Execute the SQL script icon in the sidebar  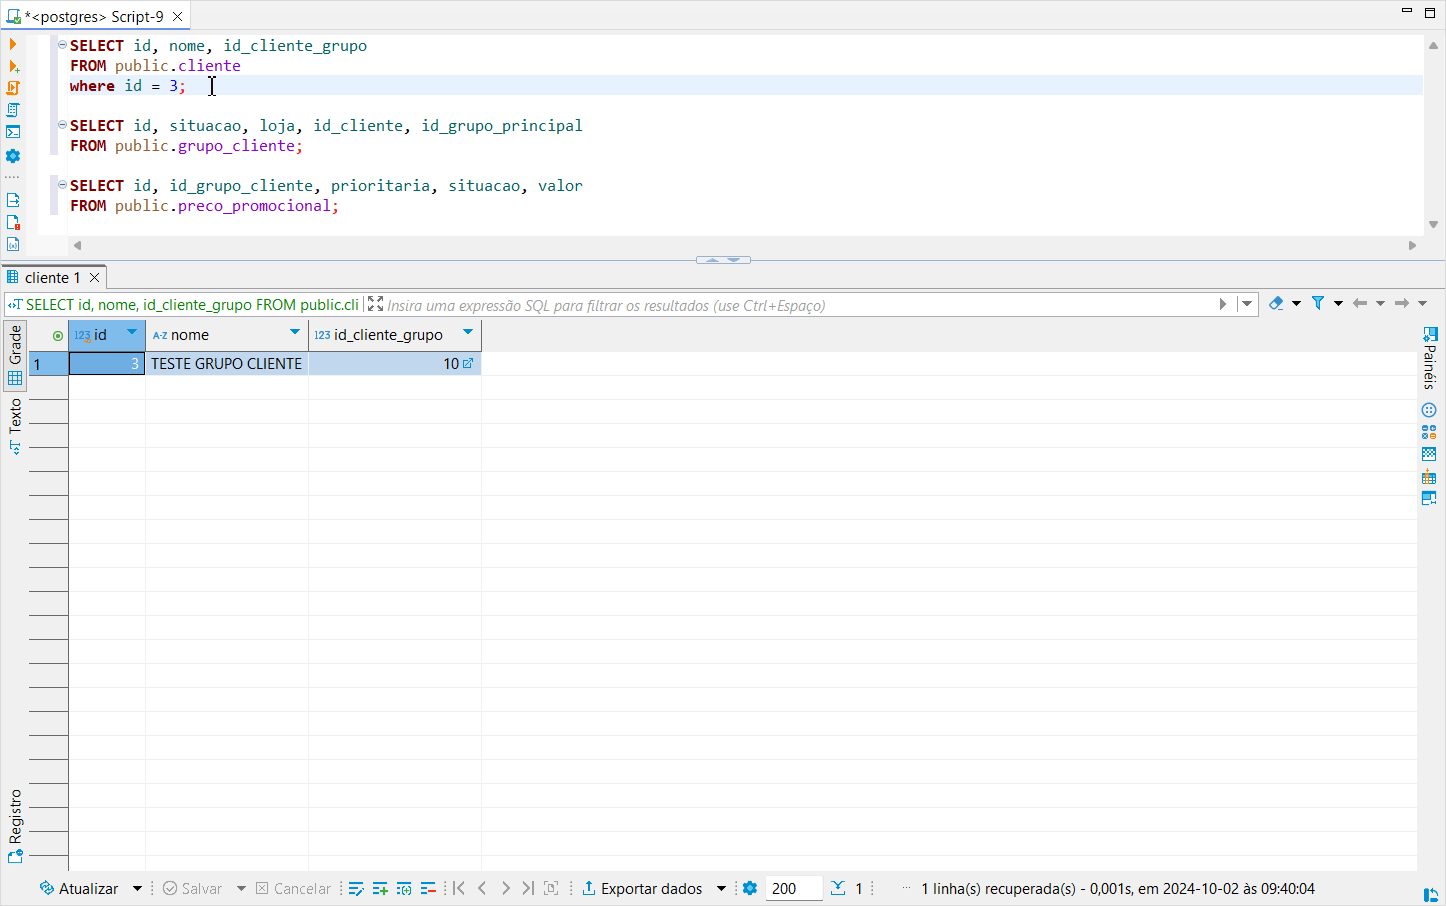(13, 88)
